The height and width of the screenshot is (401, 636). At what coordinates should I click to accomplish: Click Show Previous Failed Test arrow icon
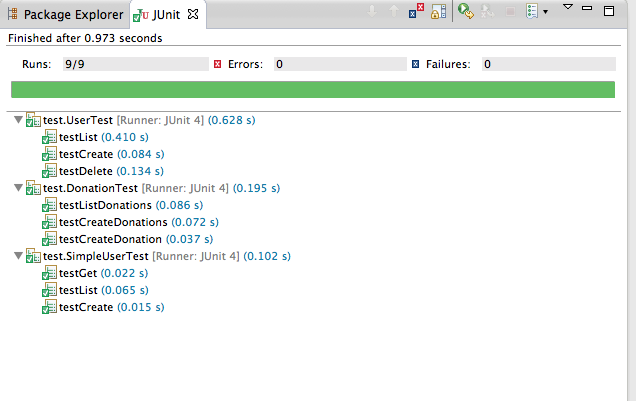pos(394,11)
